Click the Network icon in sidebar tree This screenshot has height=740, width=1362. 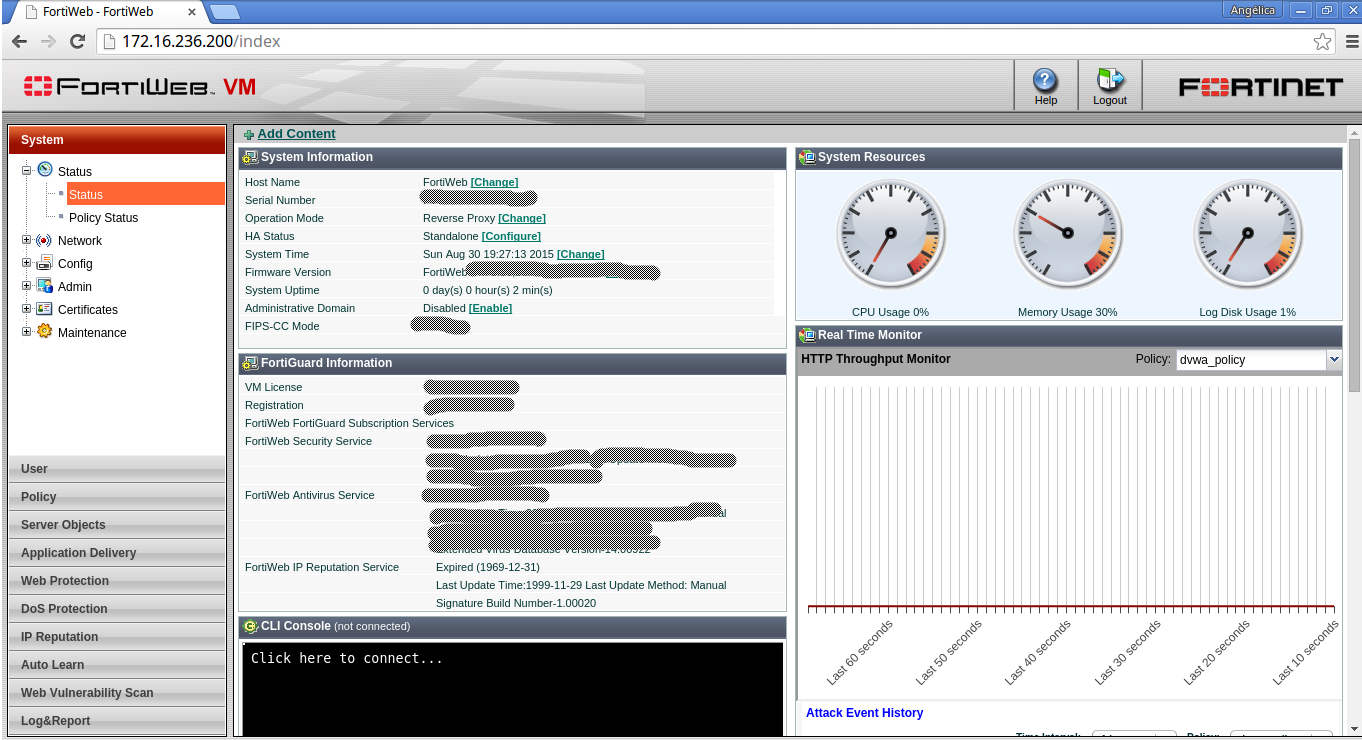pos(44,241)
